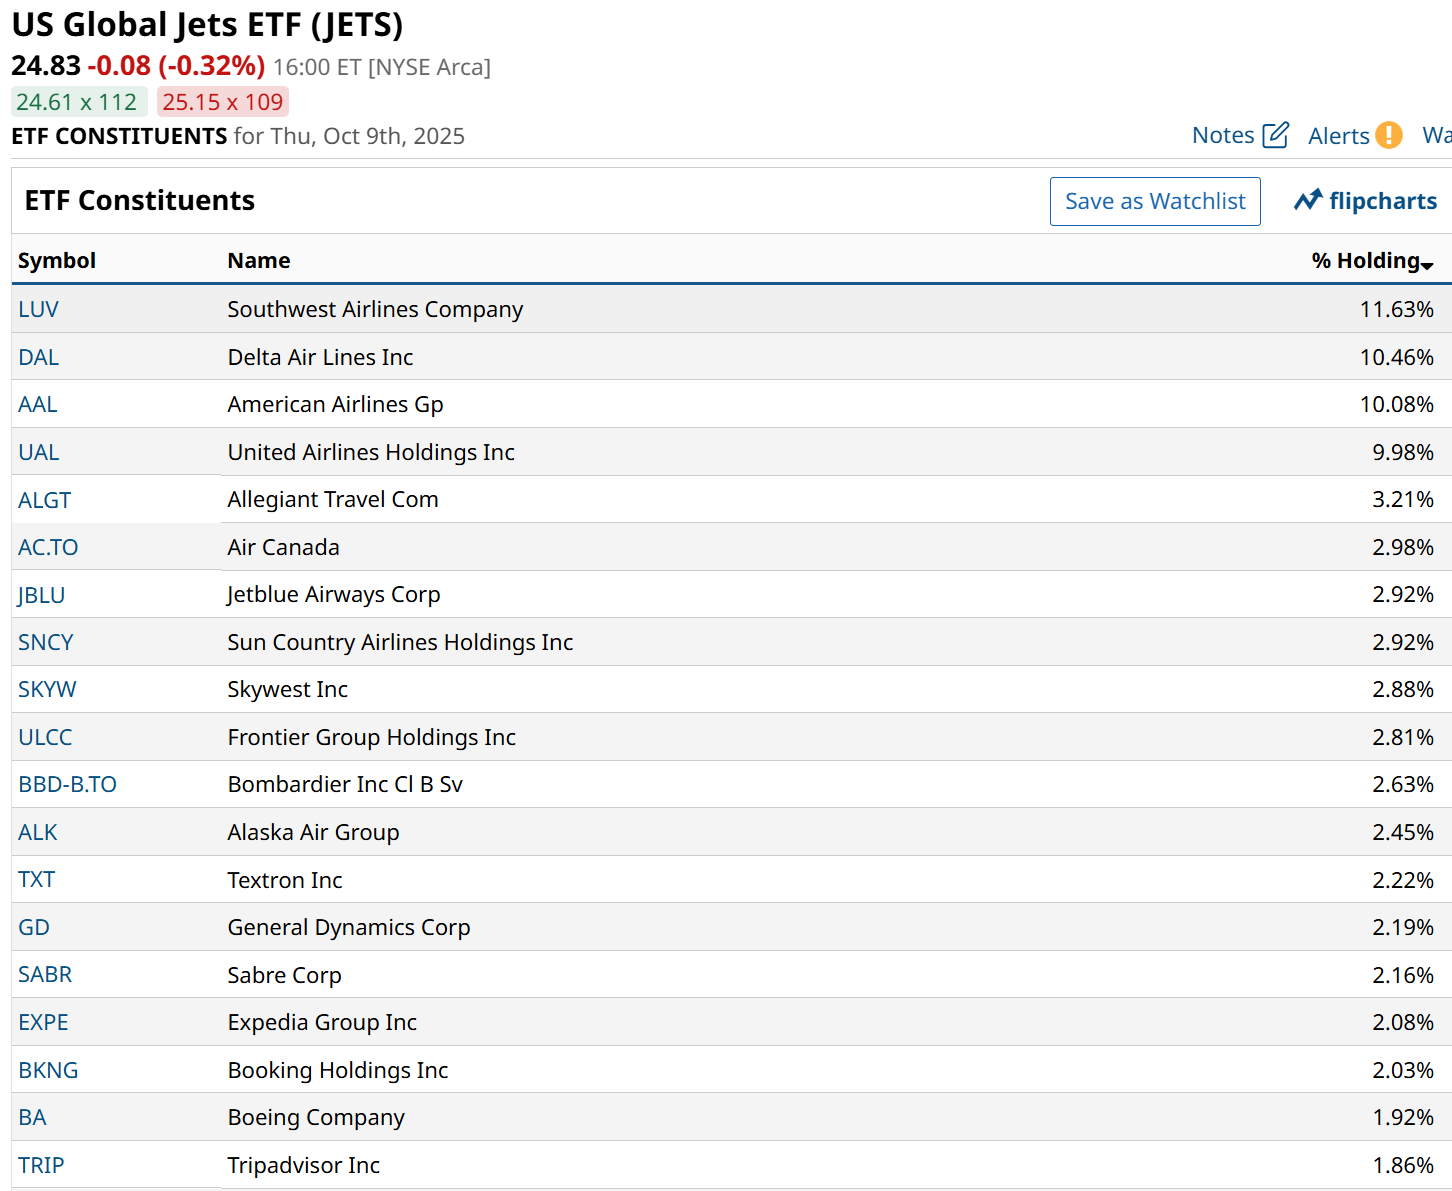Select the Tripadvisor Inc name
This screenshot has width=1452, height=1191.
coord(304,1165)
